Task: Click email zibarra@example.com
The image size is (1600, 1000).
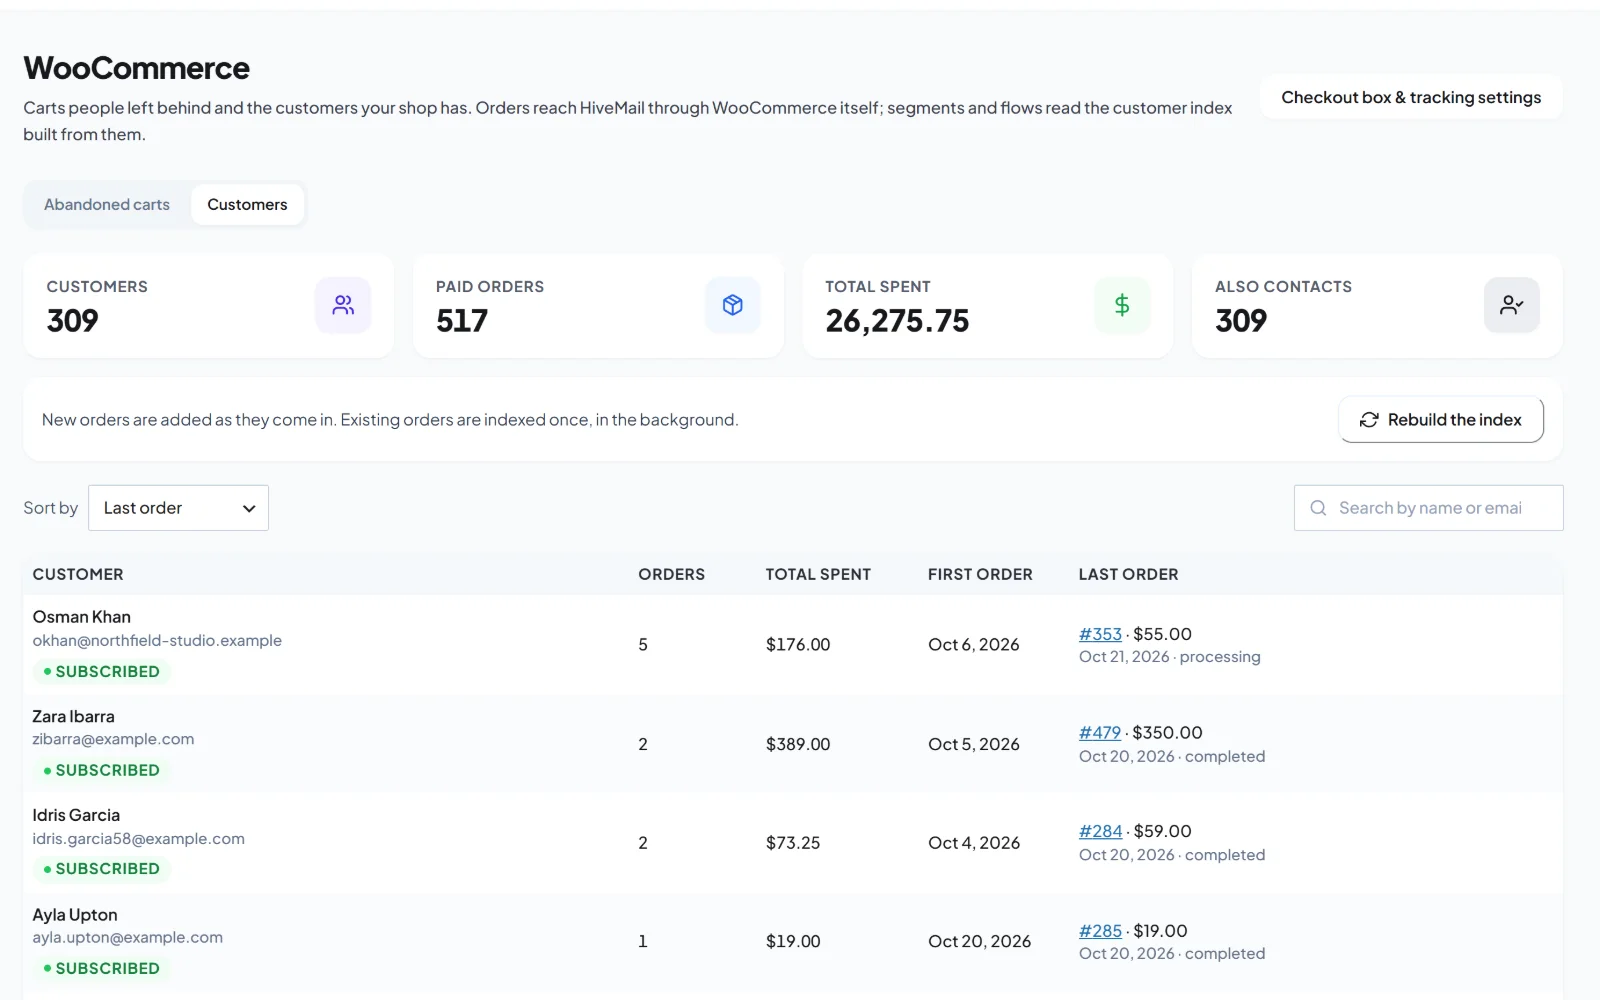Action: (x=113, y=739)
